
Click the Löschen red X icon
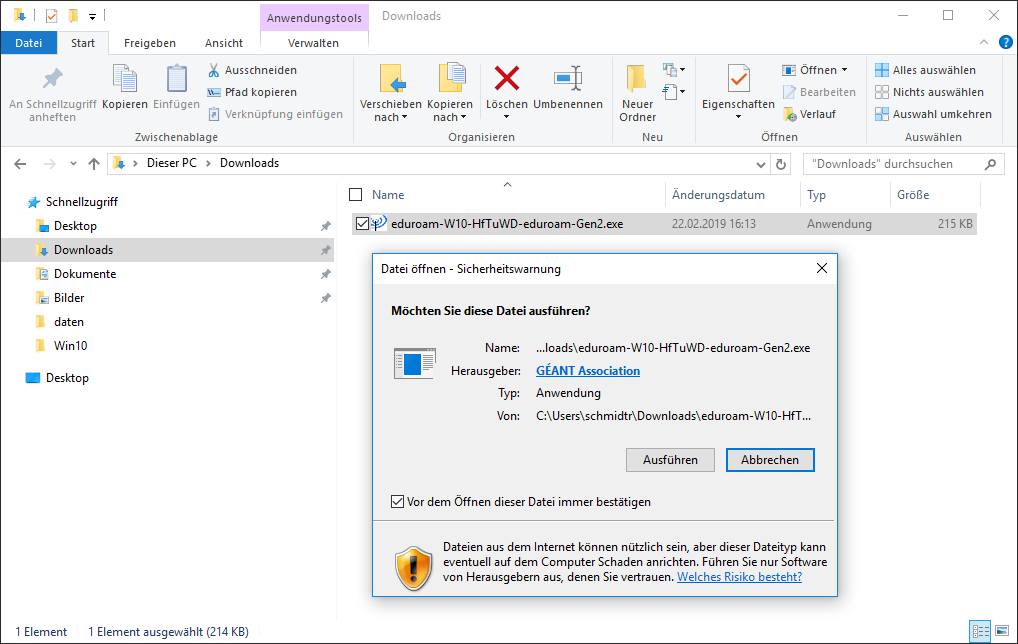click(507, 79)
